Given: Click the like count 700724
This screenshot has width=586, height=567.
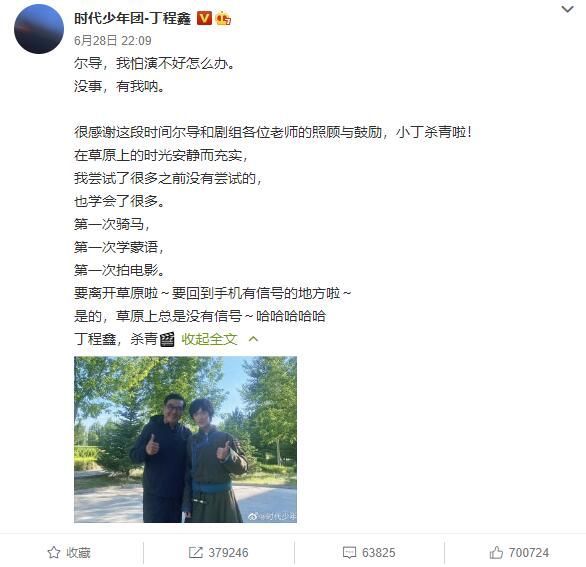Looking at the screenshot, I should (x=529, y=552).
